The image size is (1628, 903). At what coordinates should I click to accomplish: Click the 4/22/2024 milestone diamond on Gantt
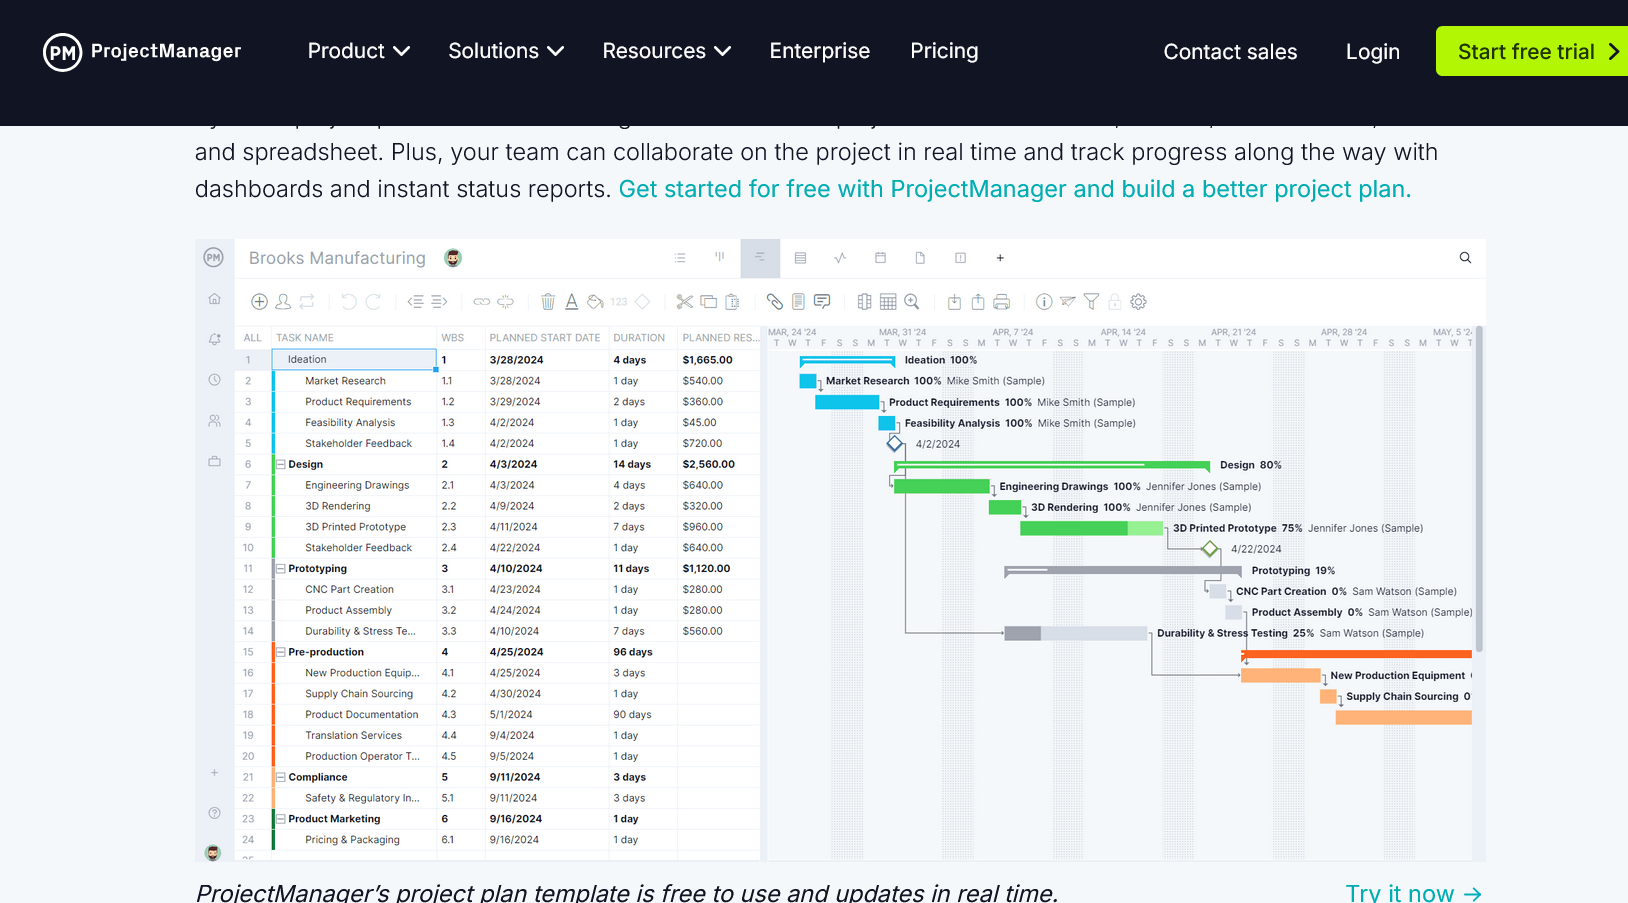(x=1210, y=549)
